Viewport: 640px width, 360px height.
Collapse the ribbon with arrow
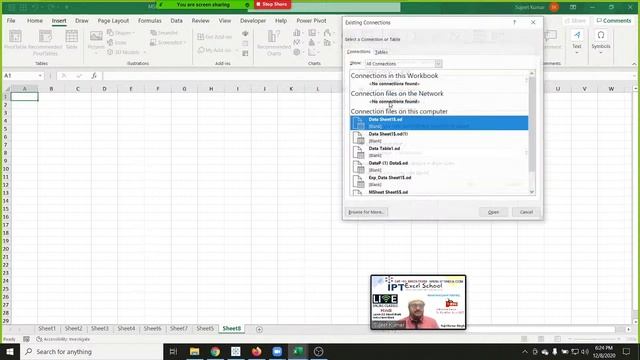(634, 64)
